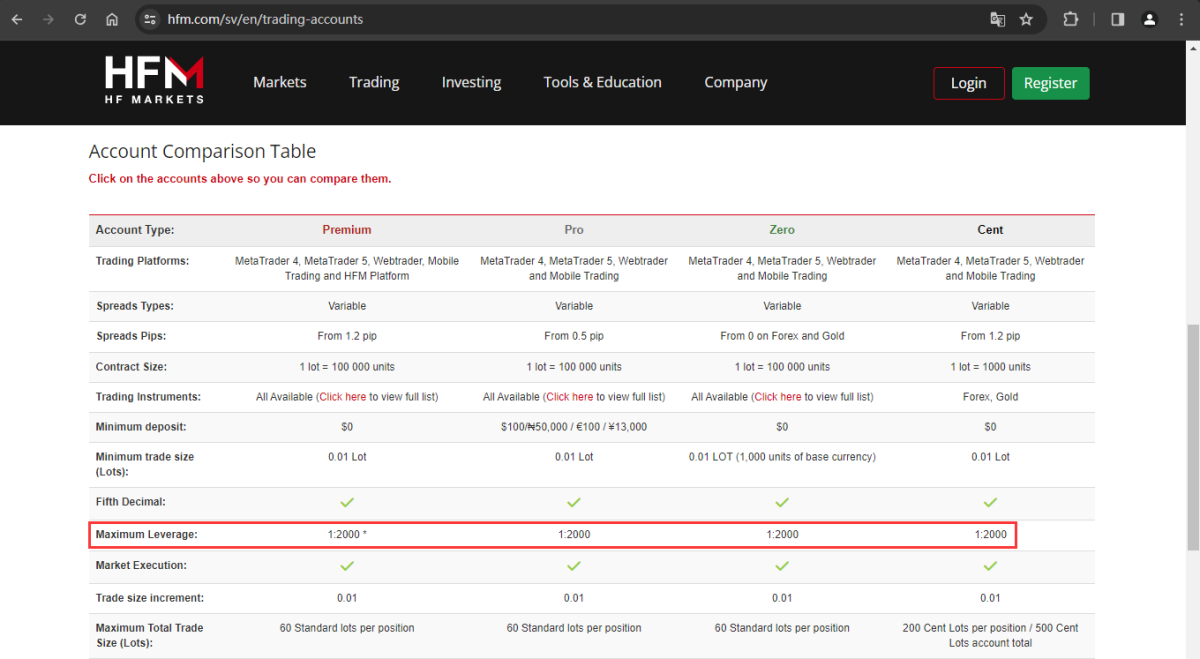
Task: Open browser extensions puzzle icon
Action: tap(1071, 19)
